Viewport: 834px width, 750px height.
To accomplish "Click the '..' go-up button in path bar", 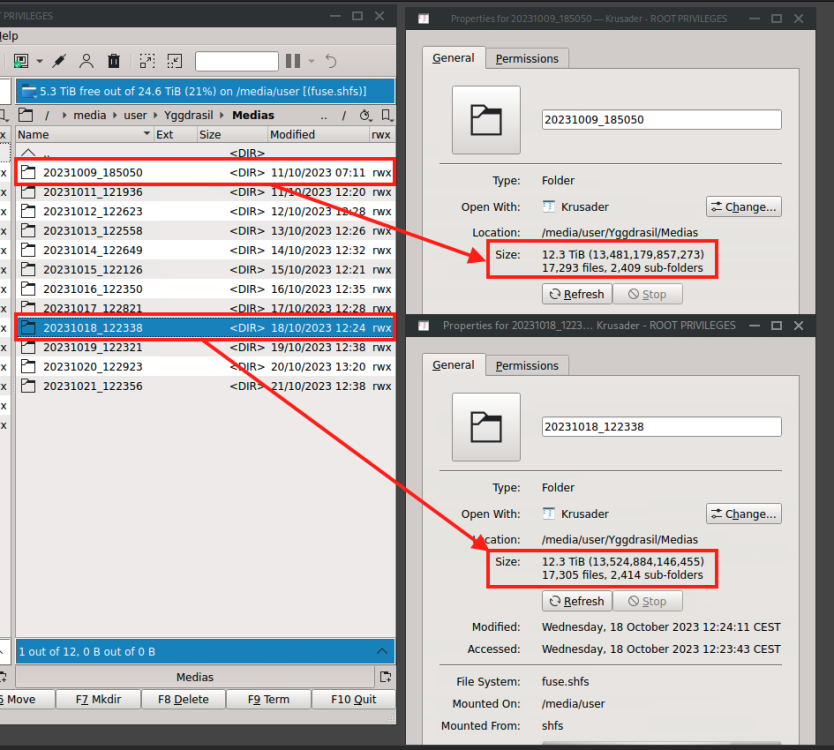I will [x=324, y=115].
